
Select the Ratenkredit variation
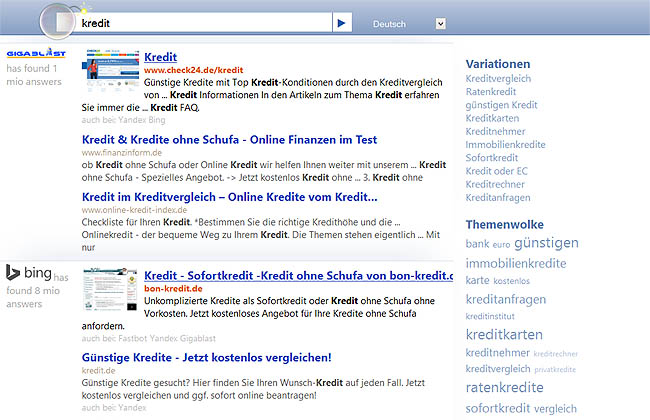[x=491, y=92]
